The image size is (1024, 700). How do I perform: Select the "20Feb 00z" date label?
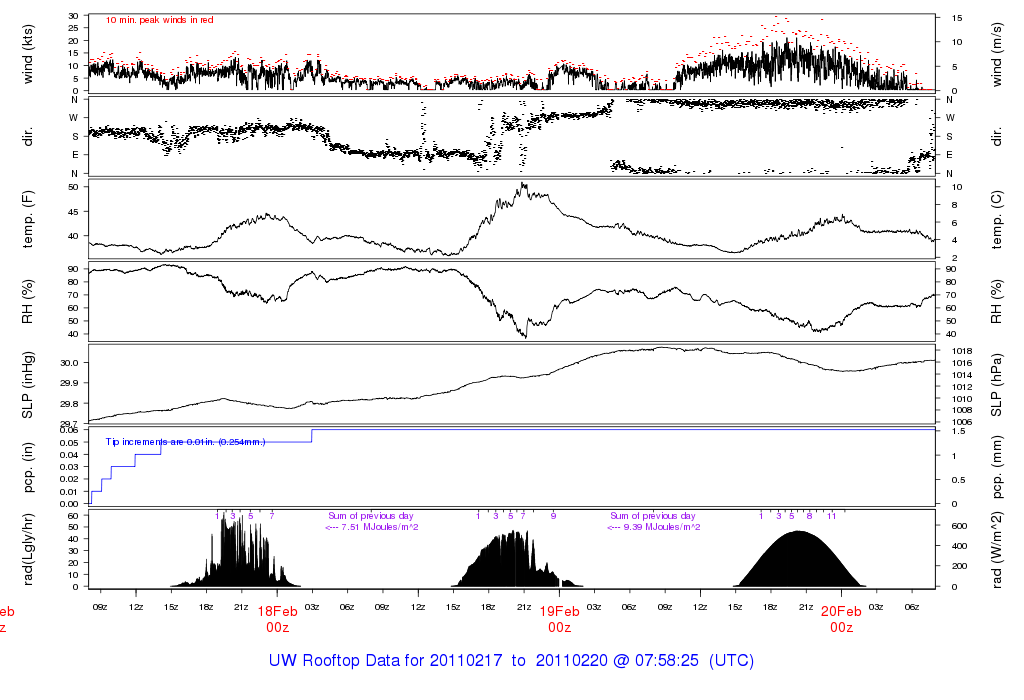tap(841, 619)
